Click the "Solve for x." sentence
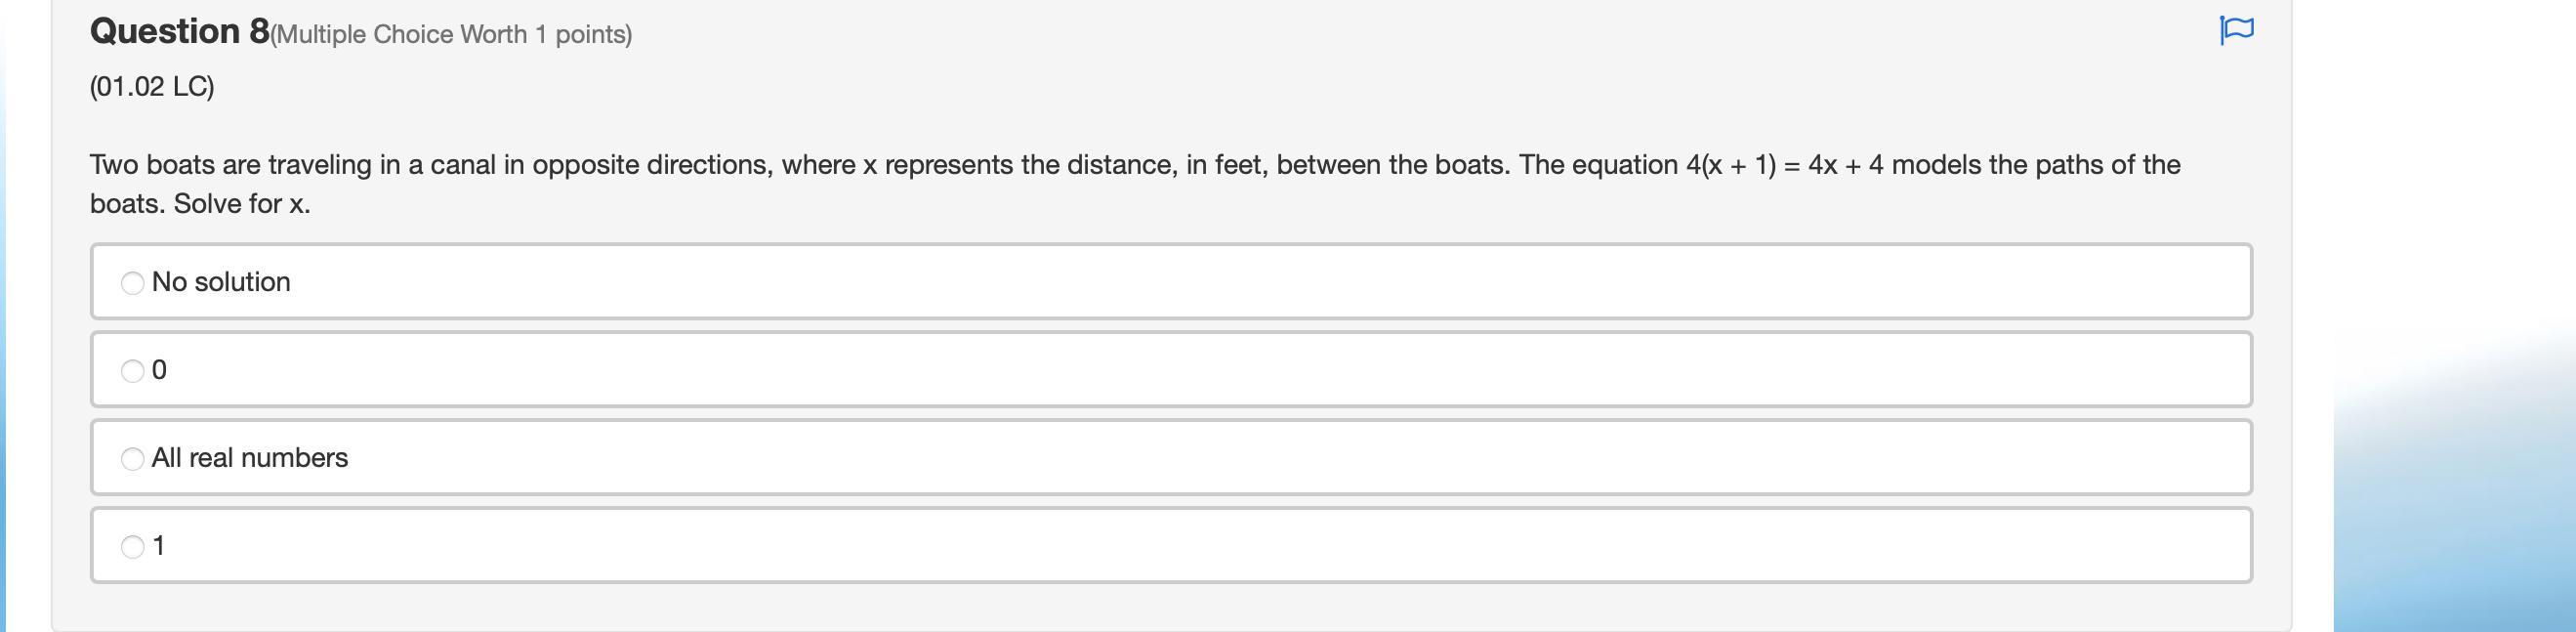 click(242, 204)
